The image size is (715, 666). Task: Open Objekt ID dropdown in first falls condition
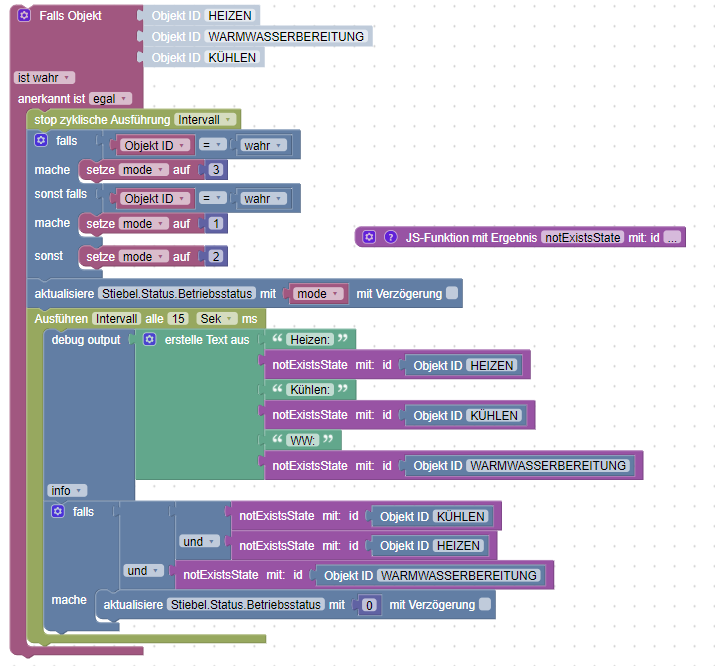[x=155, y=145]
